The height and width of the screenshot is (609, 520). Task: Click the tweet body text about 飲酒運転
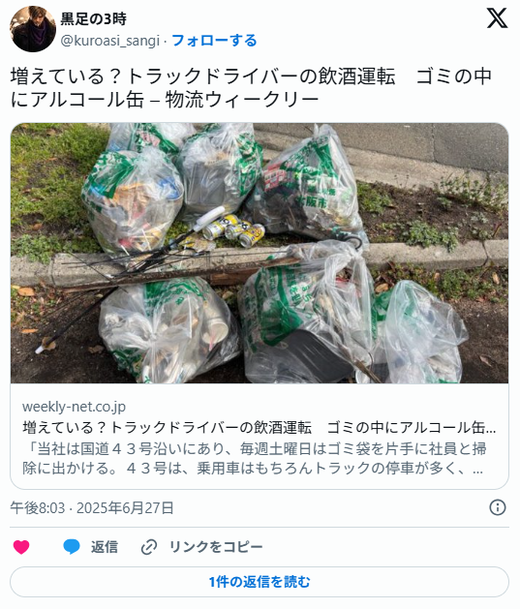pyautogui.click(x=251, y=88)
